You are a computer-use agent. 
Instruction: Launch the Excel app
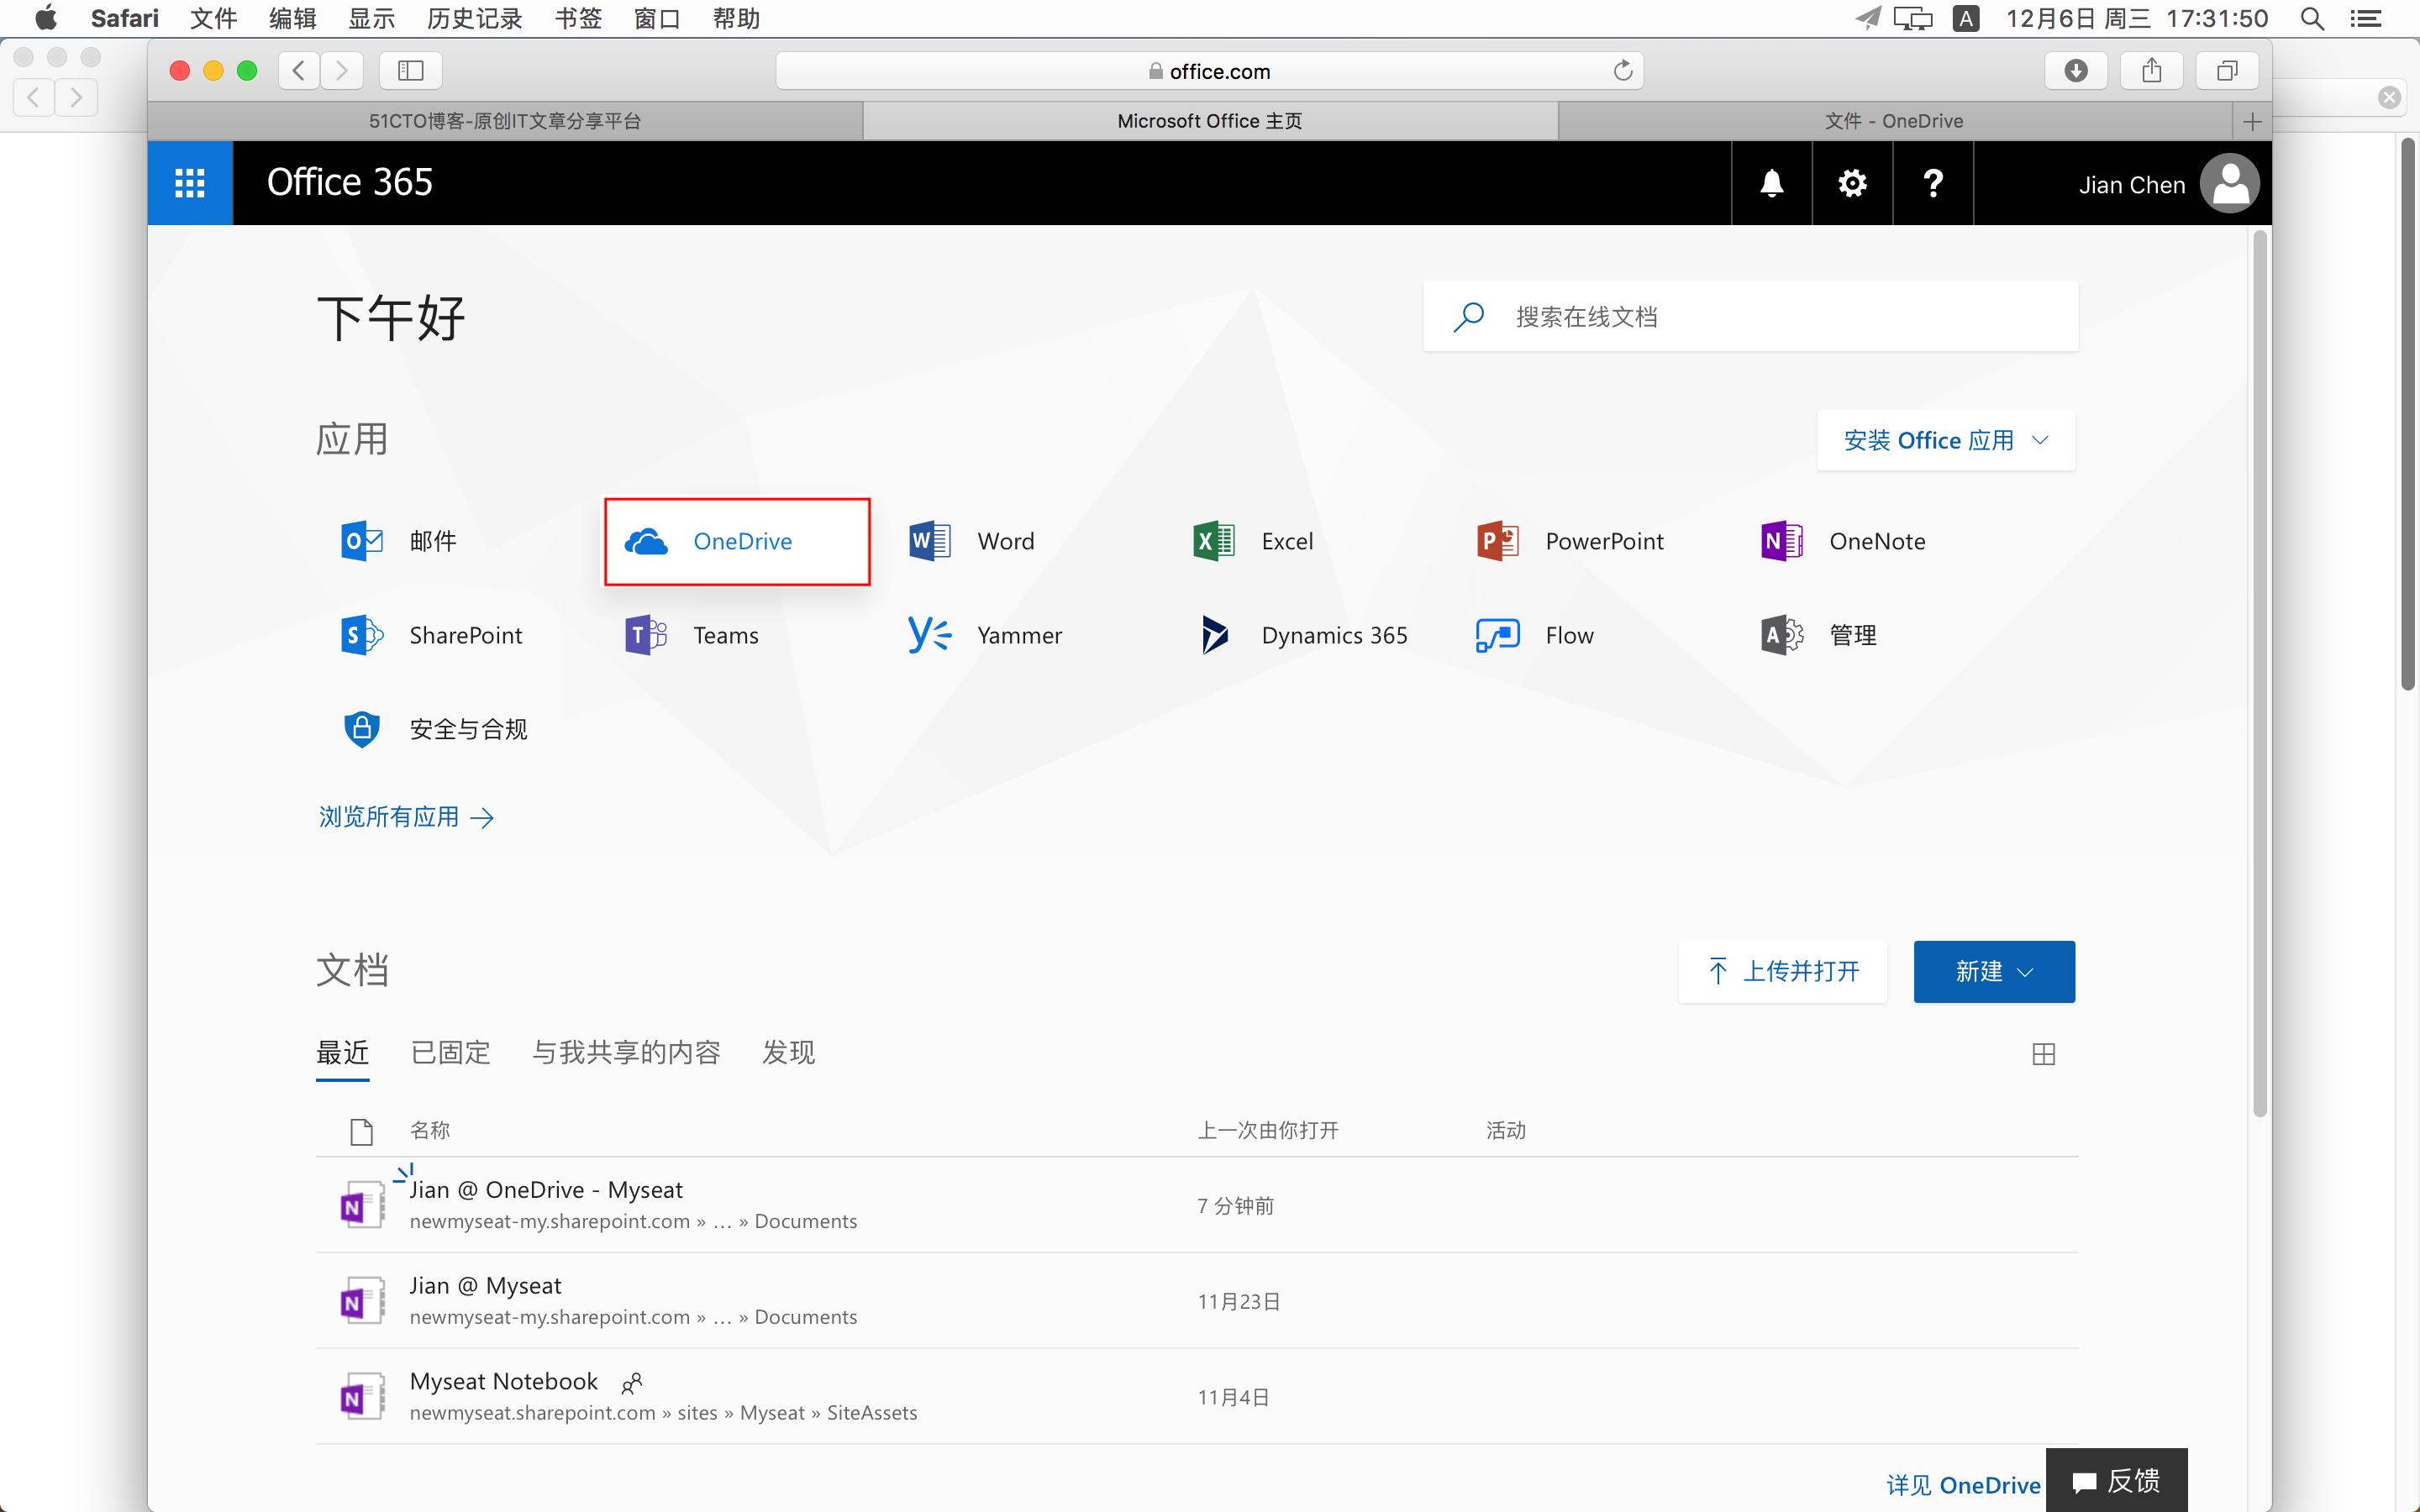point(1253,541)
